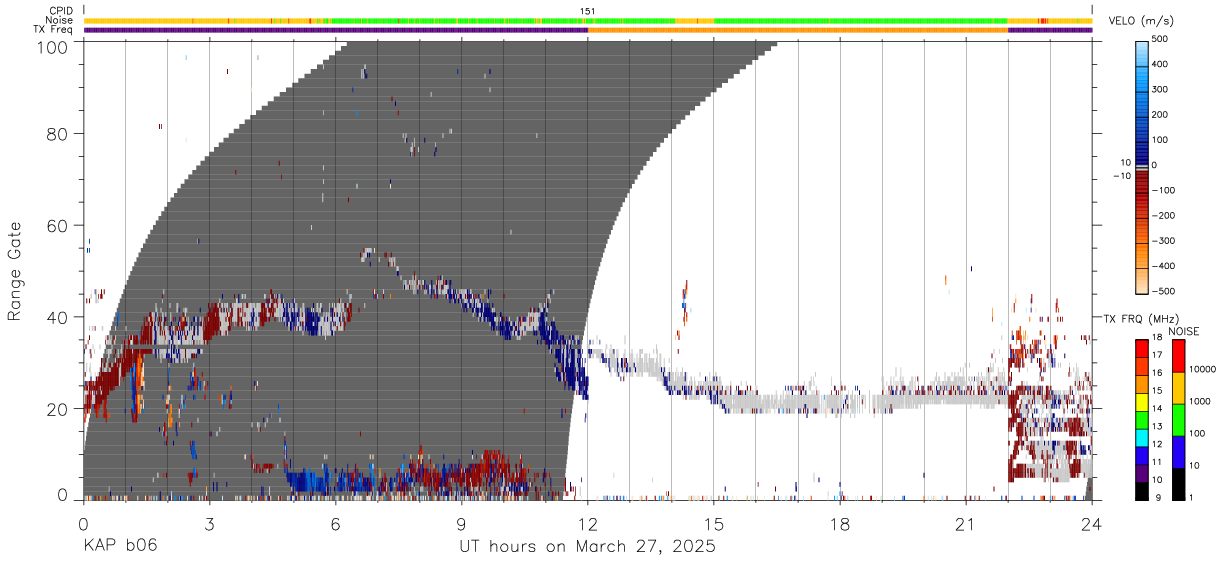
Task: Click the x-axis tick label 3
Action: (x=210, y=524)
